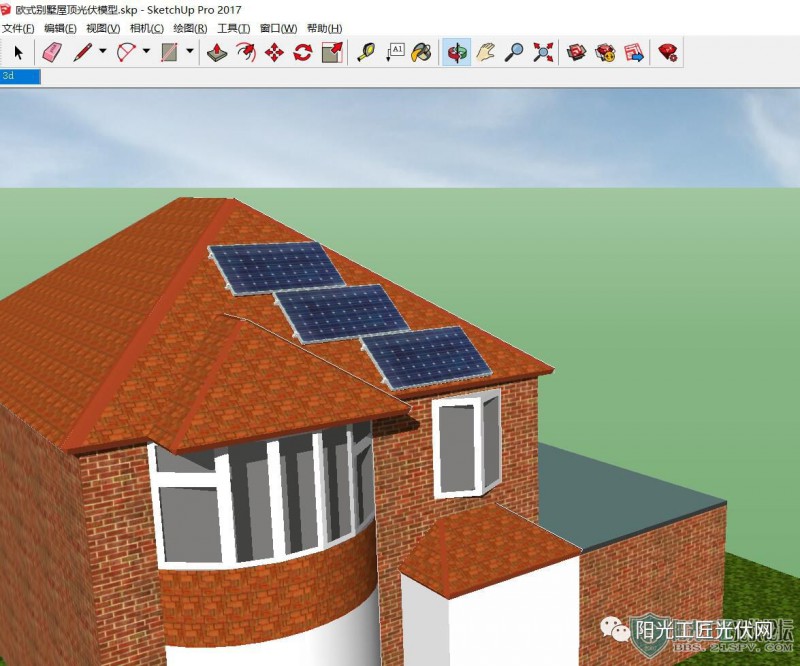
Task: Expand the line tool dropdown arrow
Action: pyautogui.click(x=102, y=52)
